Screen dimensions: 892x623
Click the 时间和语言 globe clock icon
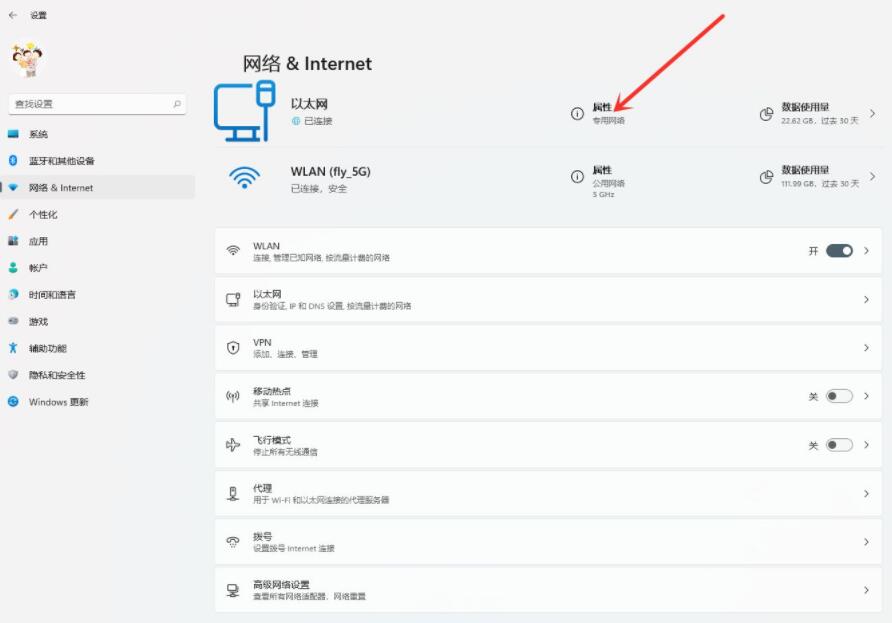pos(14,294)
